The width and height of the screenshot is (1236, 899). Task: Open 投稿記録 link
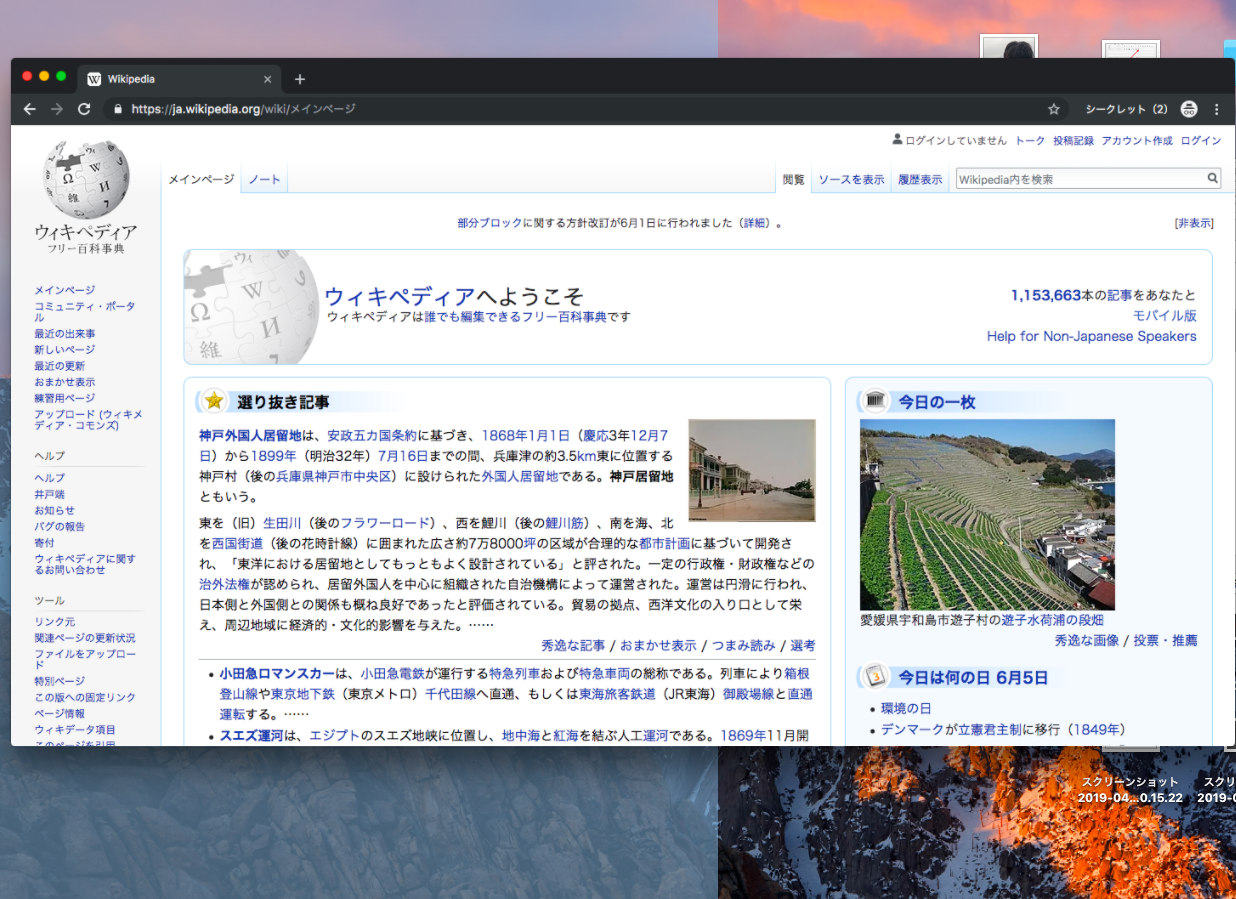[x=1073, y=141]
